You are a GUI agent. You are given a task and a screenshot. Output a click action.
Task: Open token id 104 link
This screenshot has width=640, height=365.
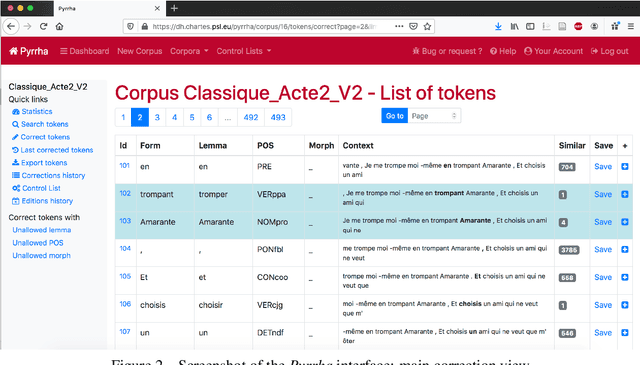click(x=125, y=248)
